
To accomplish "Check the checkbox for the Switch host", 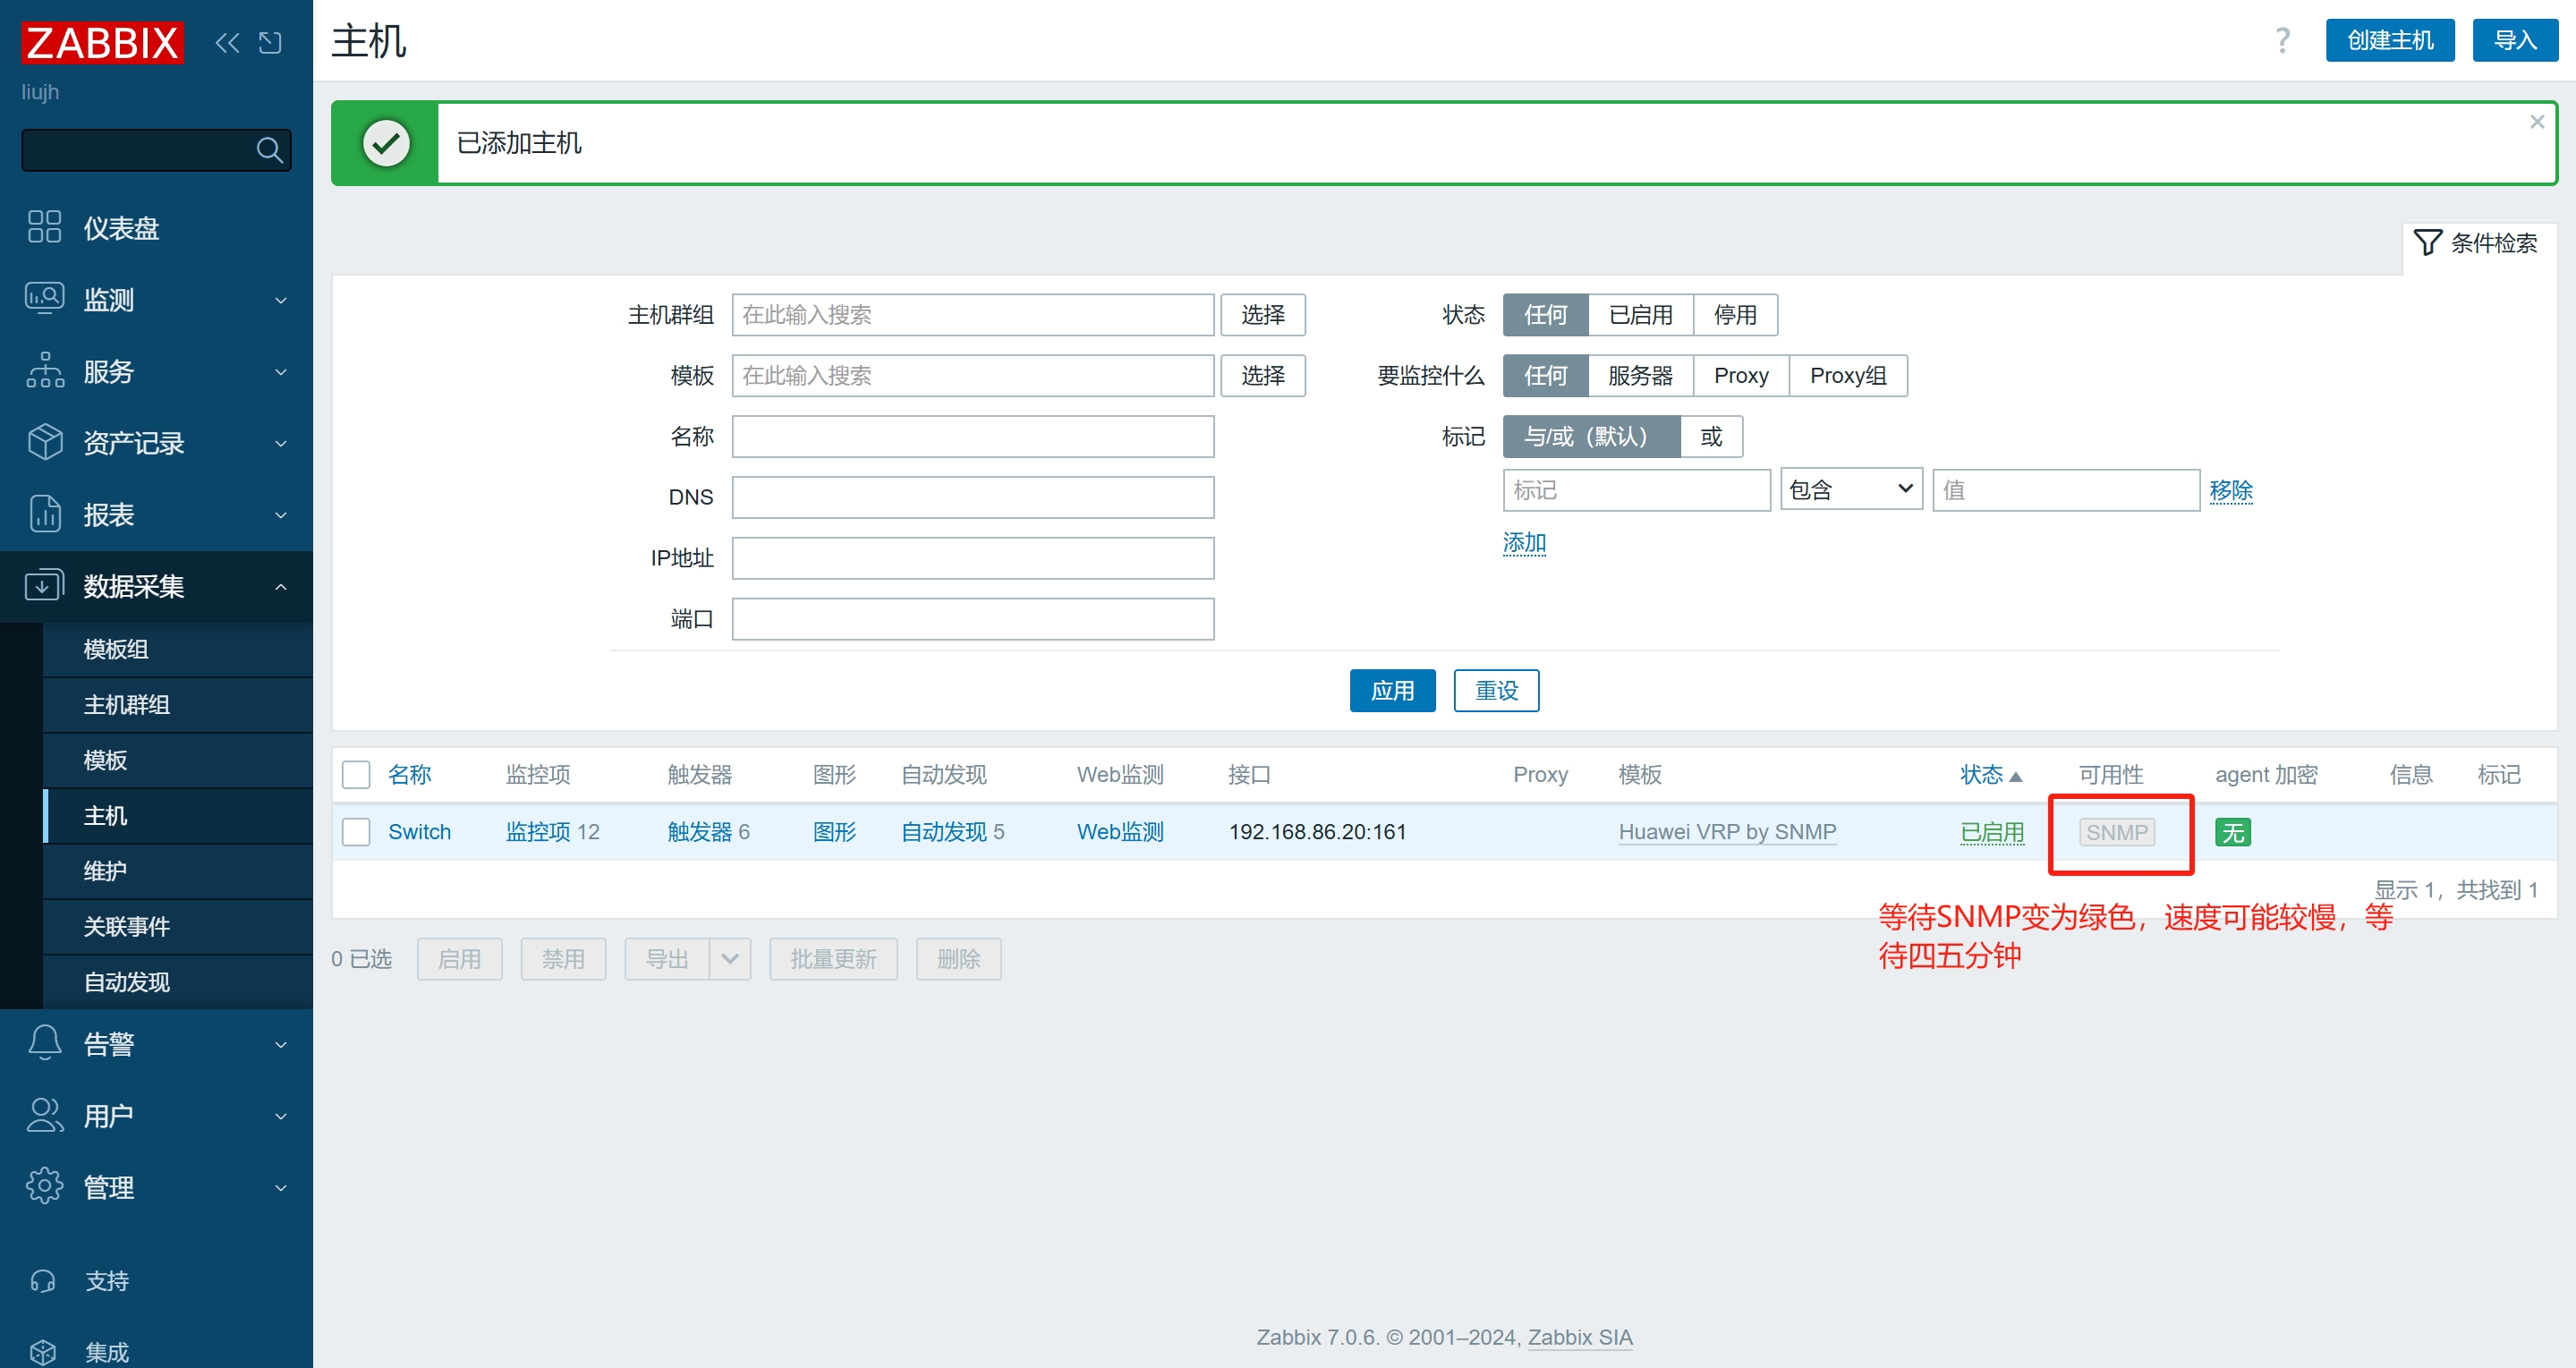I will [356, 832].
